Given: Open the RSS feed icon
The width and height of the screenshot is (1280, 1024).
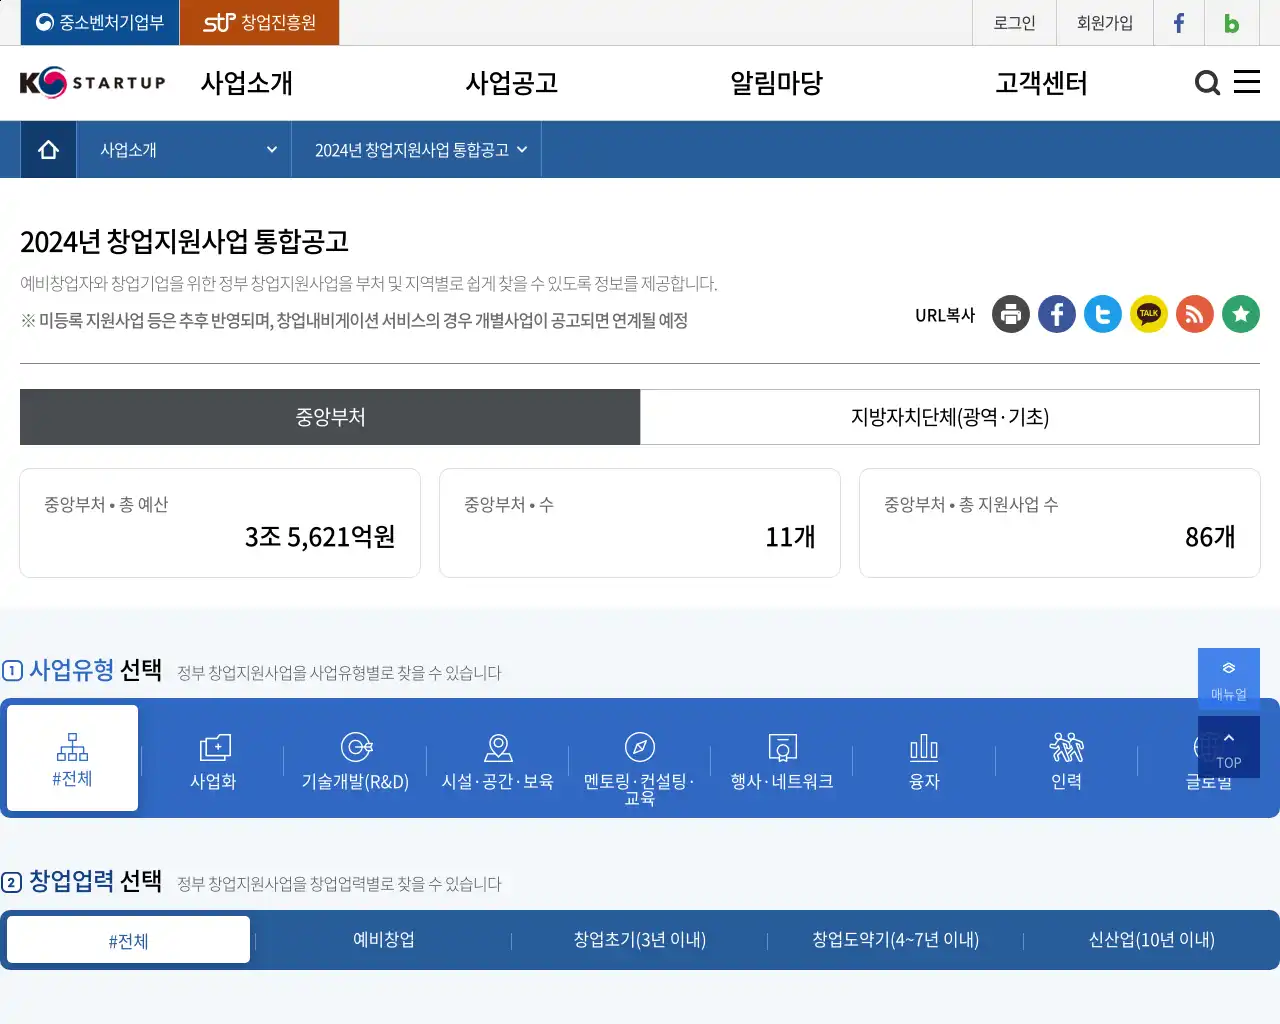Looking at the screenshot, I should pyautogui.click(x=1194, y=314).
